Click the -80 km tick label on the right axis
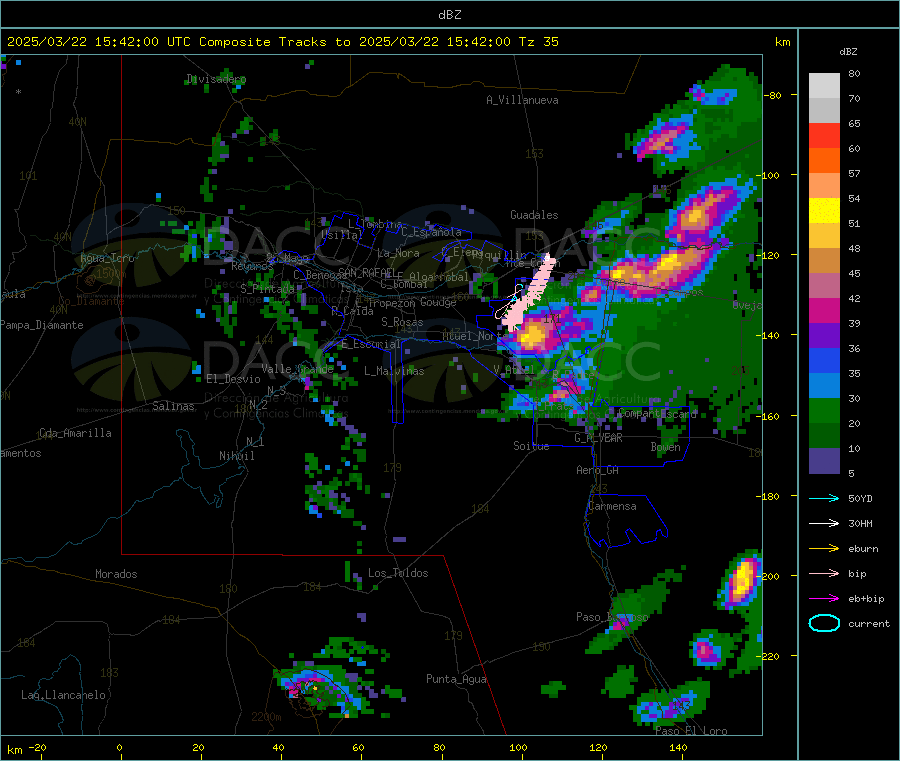Viewport: 900px width, 761px height. (x=773, y=95)
